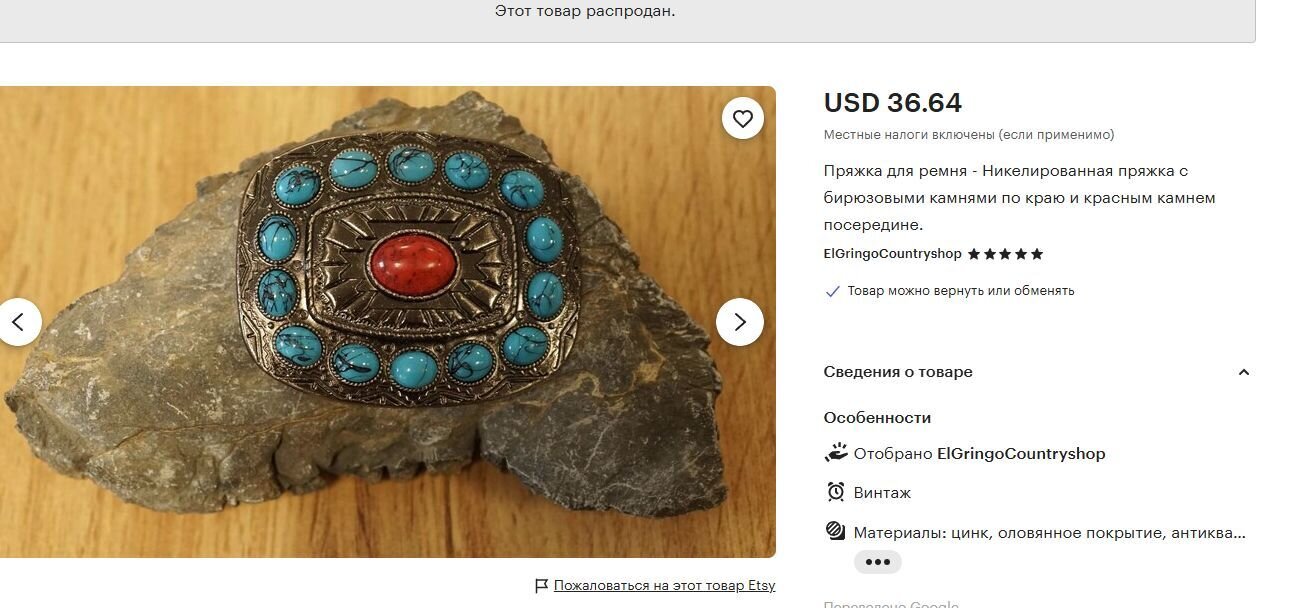Add item to favorites with heart icon

(x=742, y=119)
